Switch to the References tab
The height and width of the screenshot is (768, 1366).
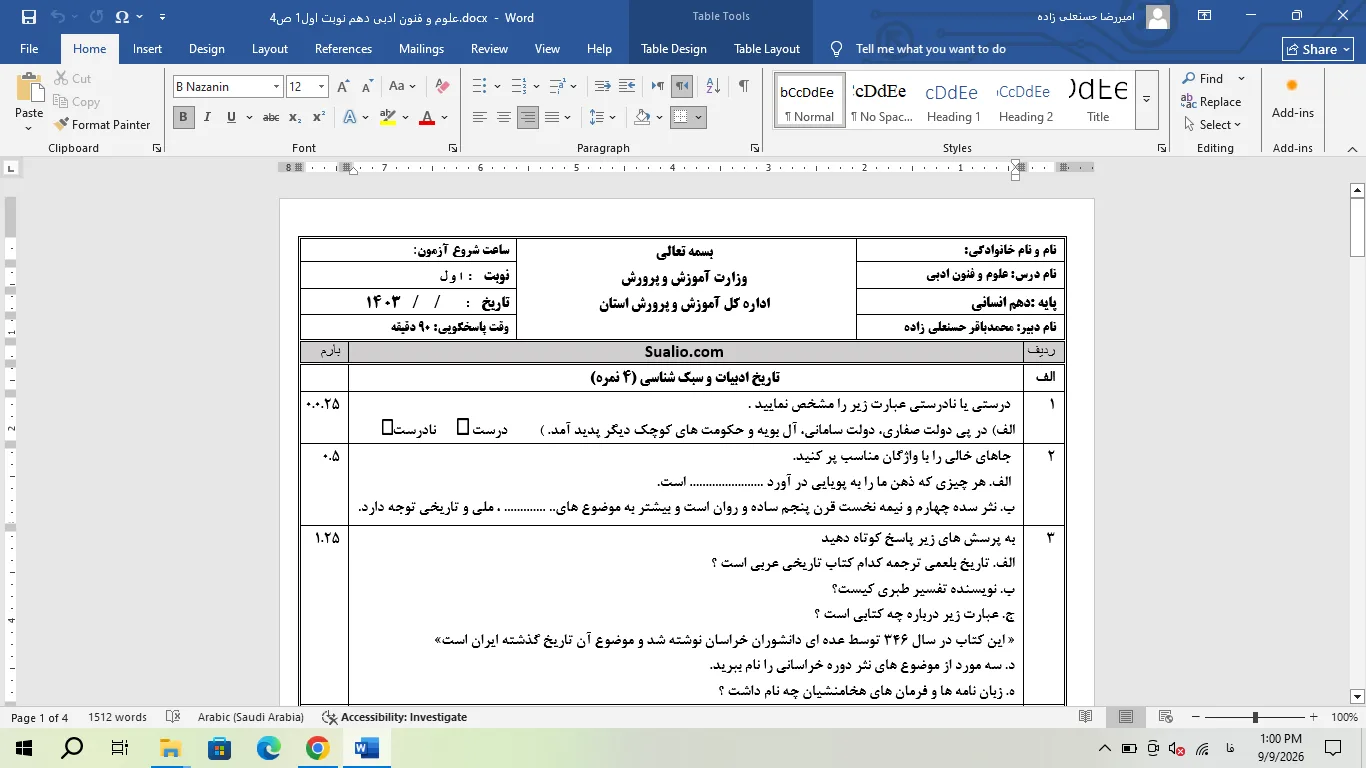coord(343,48)
